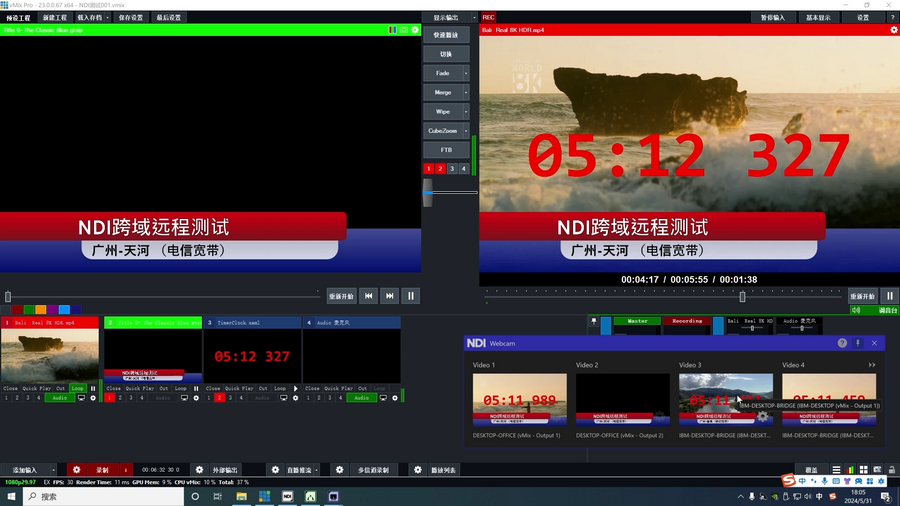Open the 新建工程 menu item
This screenshot has width=900, height=506.
55,18
